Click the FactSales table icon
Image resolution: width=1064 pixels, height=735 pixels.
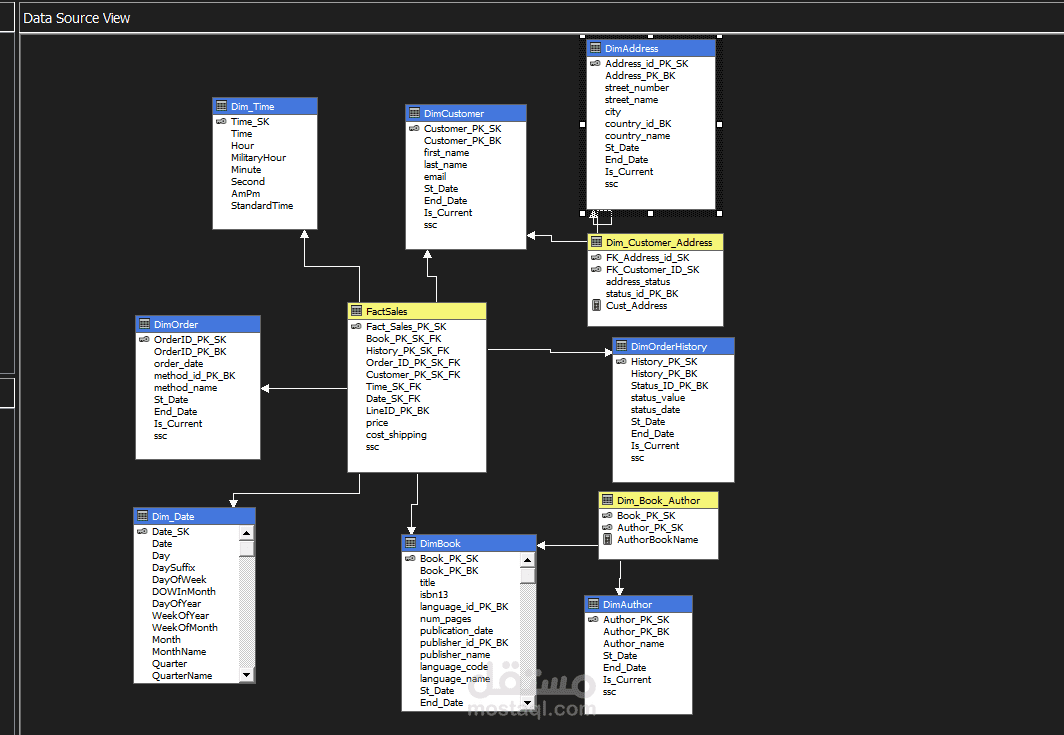click(x=356, y=311)
